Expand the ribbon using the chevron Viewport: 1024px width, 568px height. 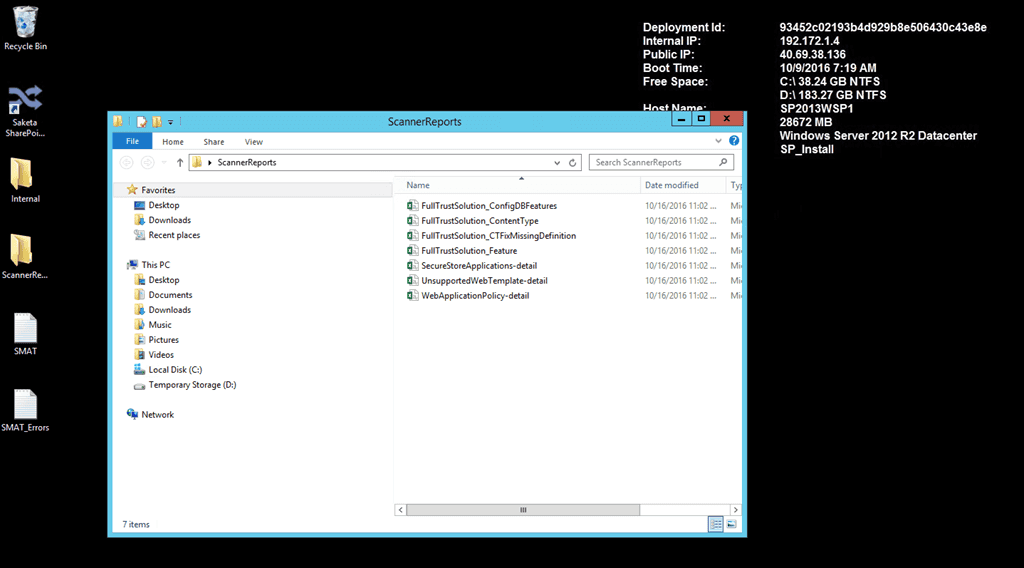pos(718,141)
